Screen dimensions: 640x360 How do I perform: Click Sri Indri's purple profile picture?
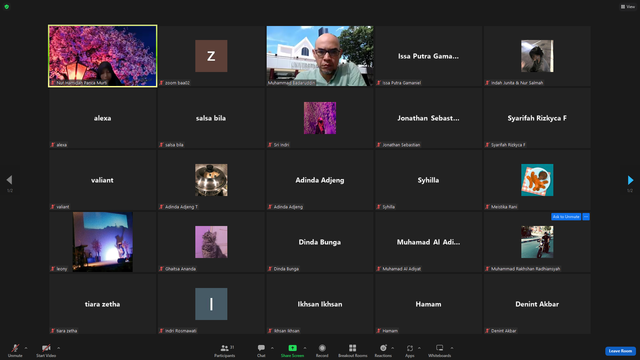(320, 118)
